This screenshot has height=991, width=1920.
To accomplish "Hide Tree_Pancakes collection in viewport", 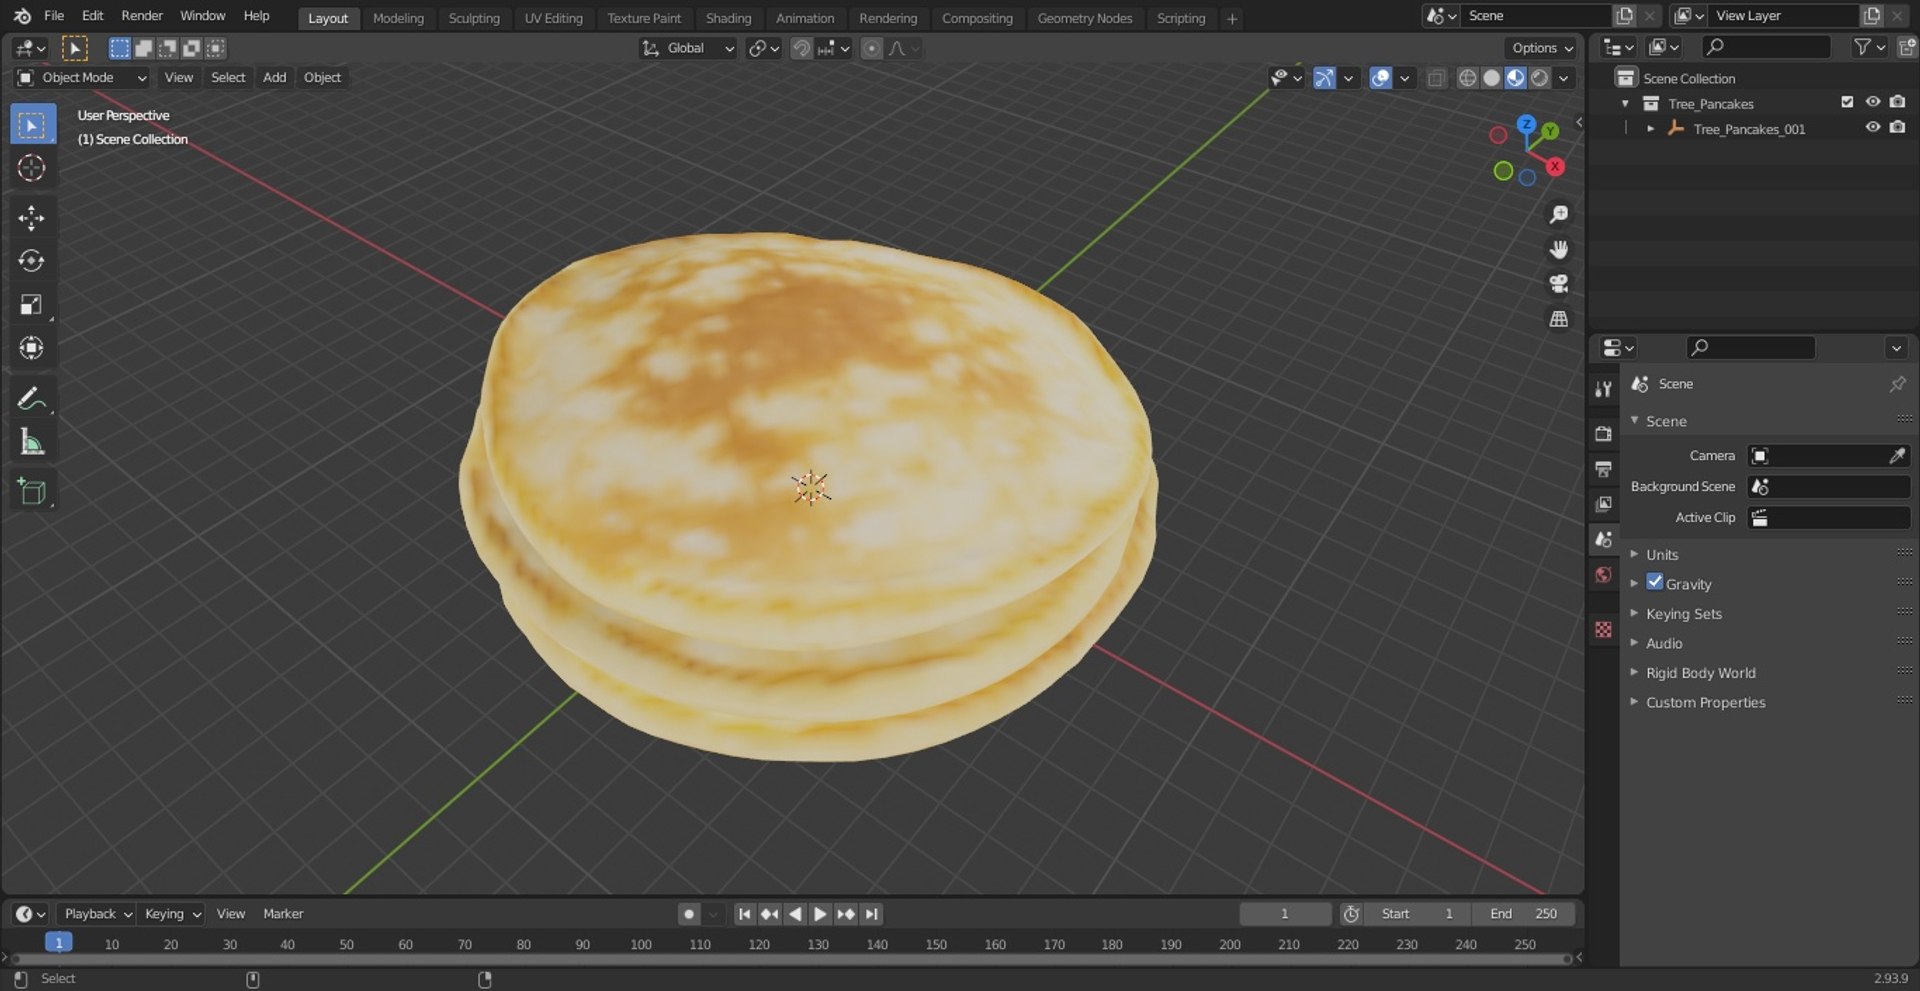I will tap(1872, 102).
